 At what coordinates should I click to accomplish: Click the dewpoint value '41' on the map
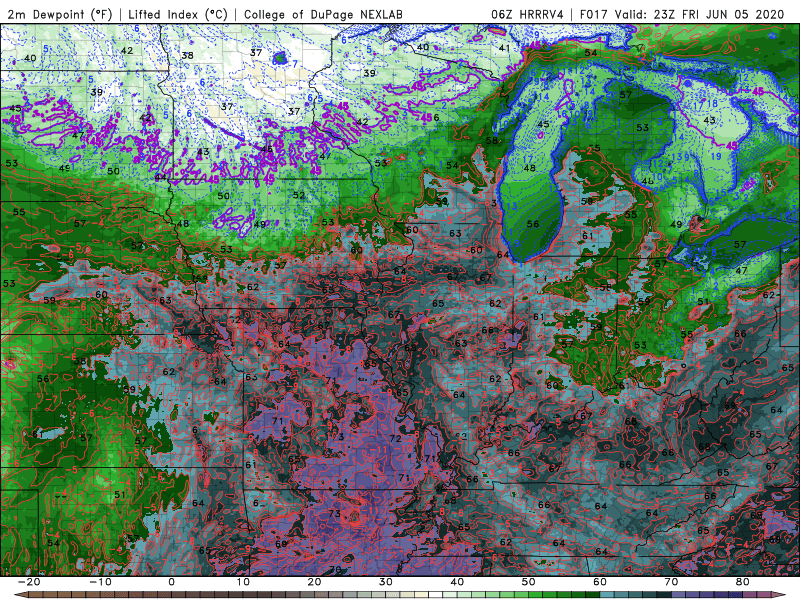pyautogui.click(x=504, y=48)
